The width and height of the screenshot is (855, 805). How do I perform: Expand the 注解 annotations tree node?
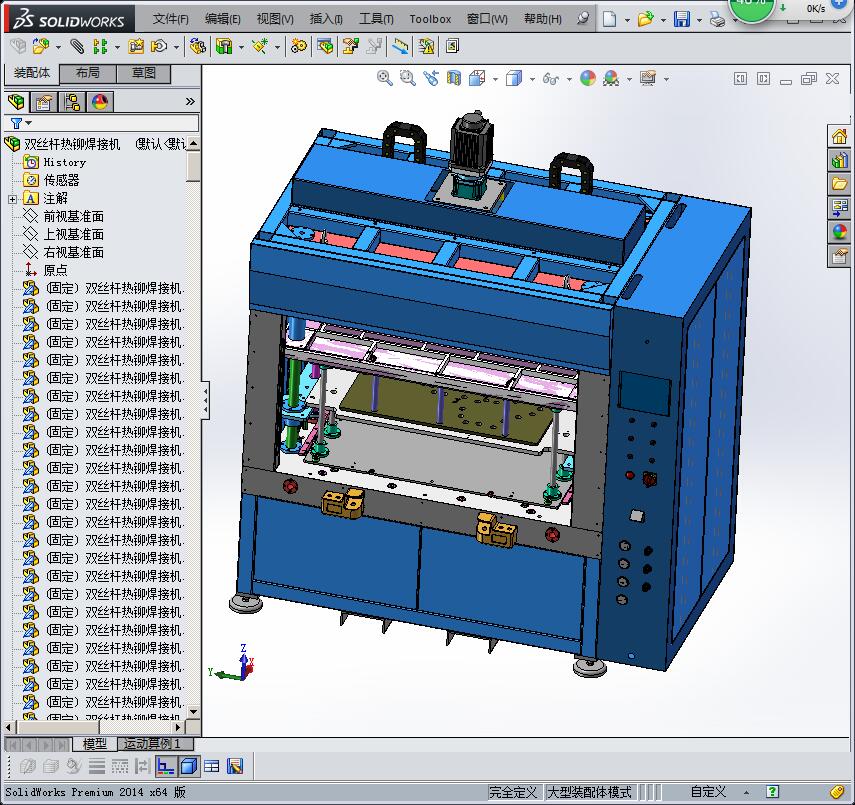[12, 199]
